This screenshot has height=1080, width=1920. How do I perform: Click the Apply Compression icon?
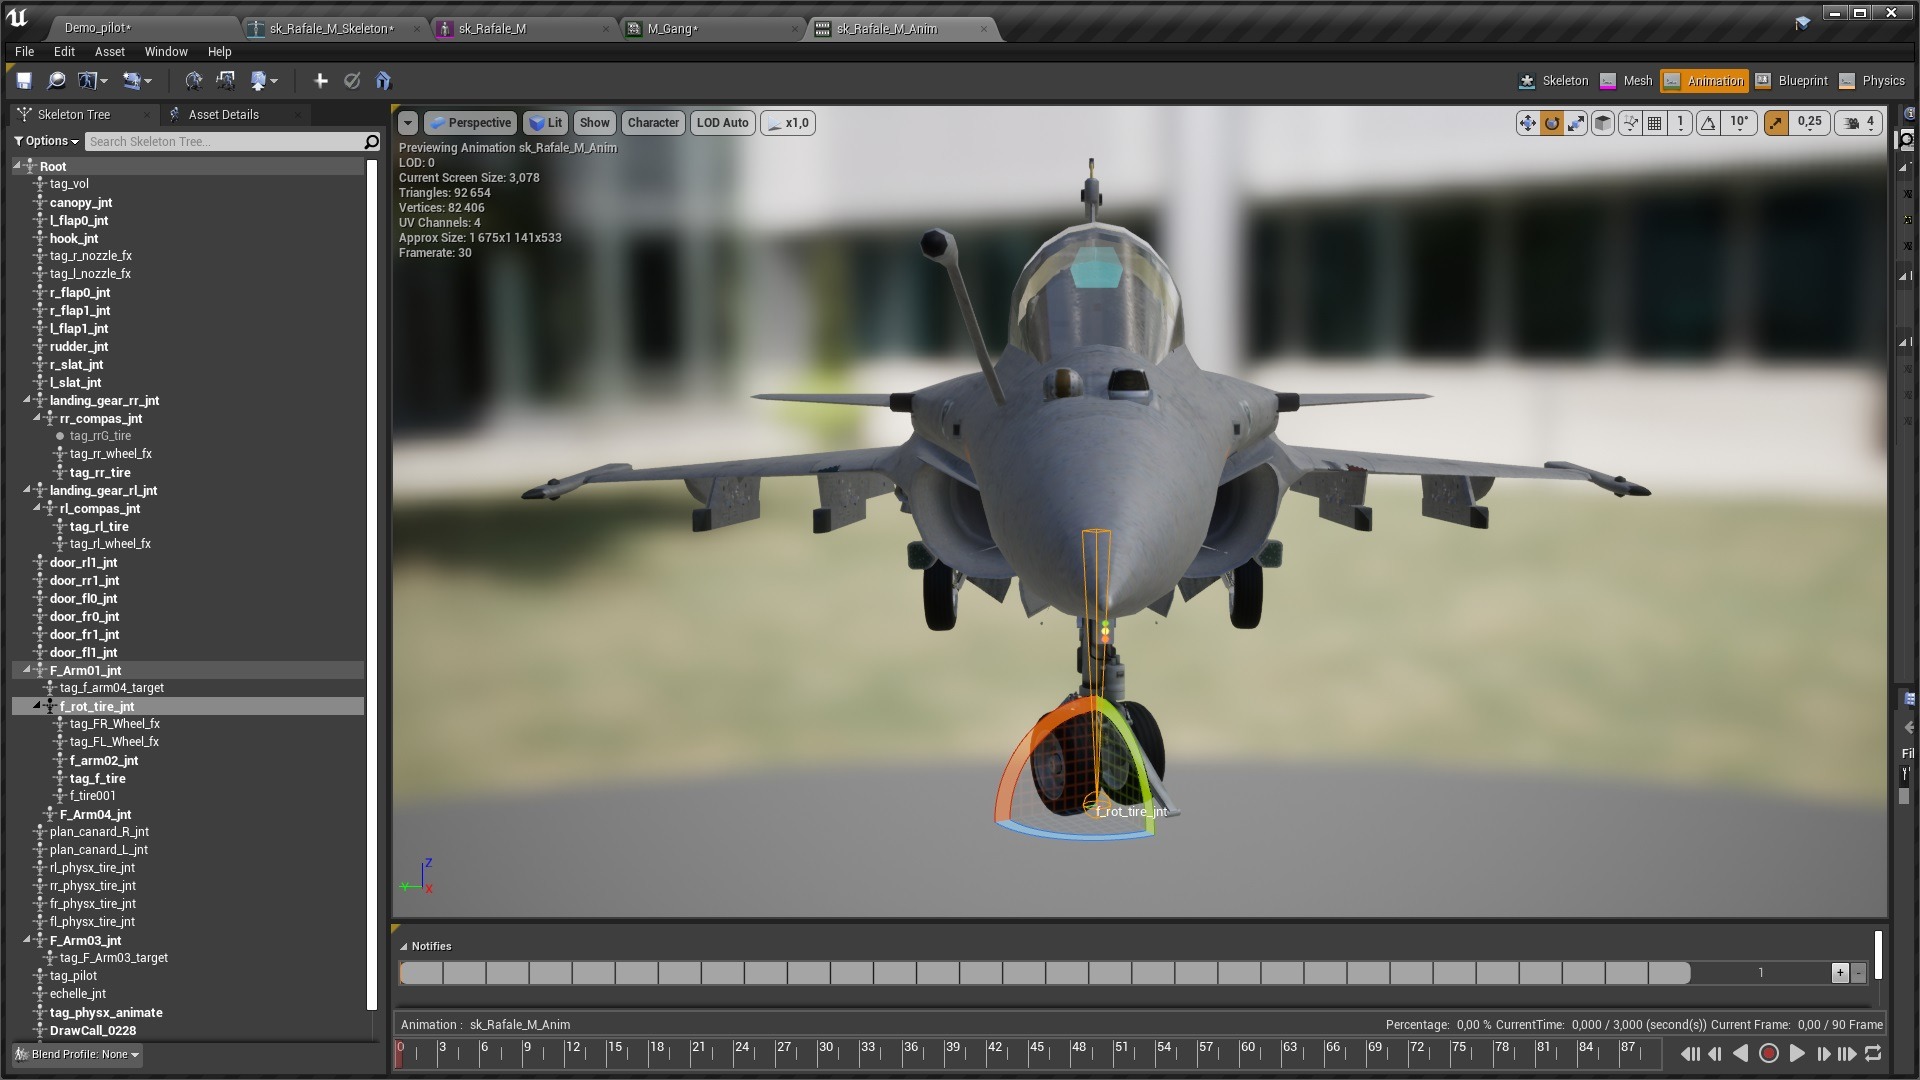click(226, 81)
